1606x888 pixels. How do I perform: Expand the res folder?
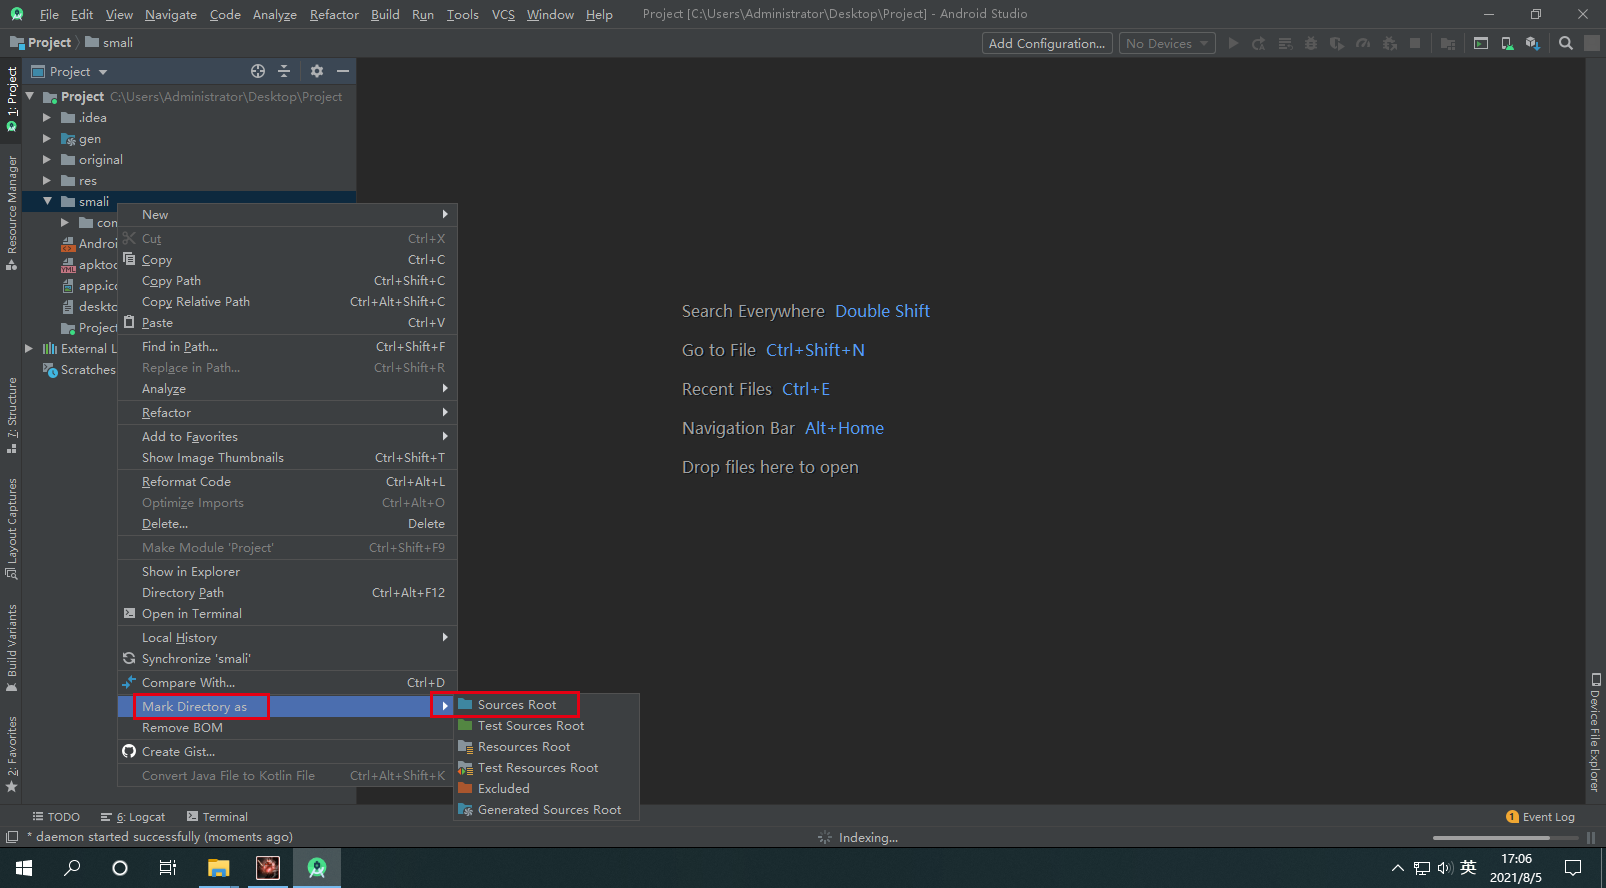click(x=47, y=180)
